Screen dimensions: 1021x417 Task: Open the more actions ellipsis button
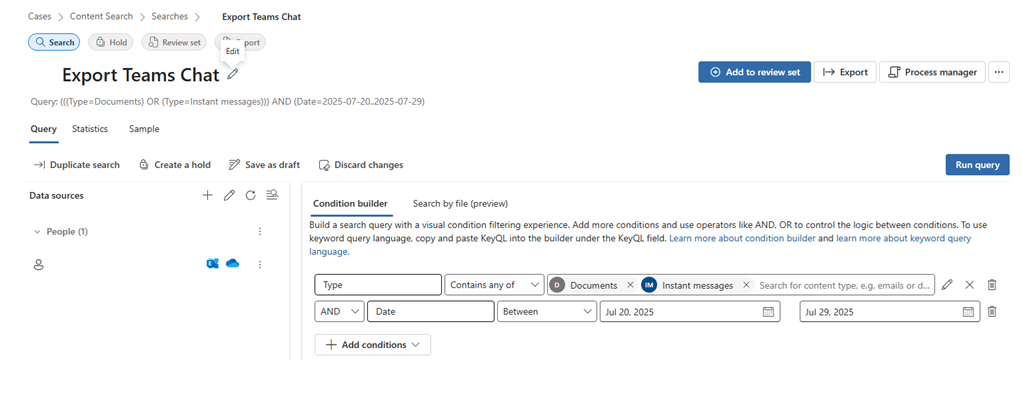pyautogui.click(x=999, y=72)
